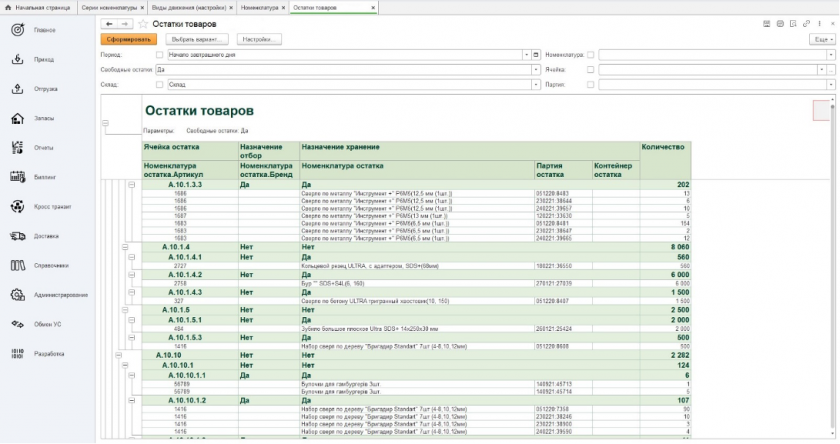Open the Свободные остатки dropdown arrow
The height and width of the screenshot is (444, 840).
tap(536, 70)
